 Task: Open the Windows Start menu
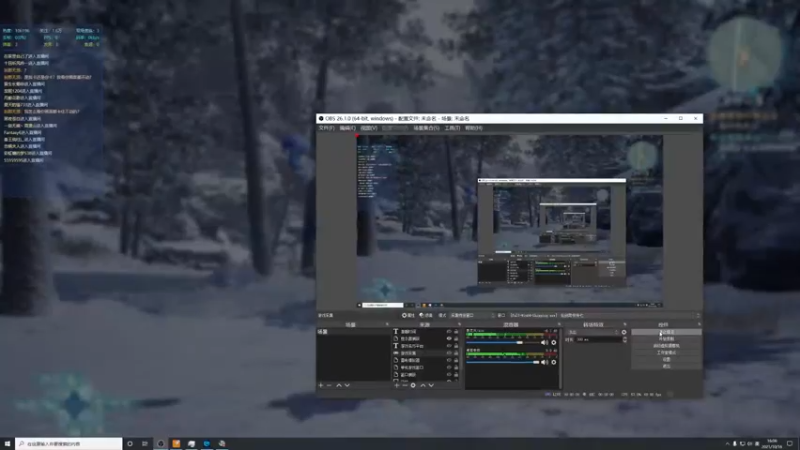click(7, 444)
